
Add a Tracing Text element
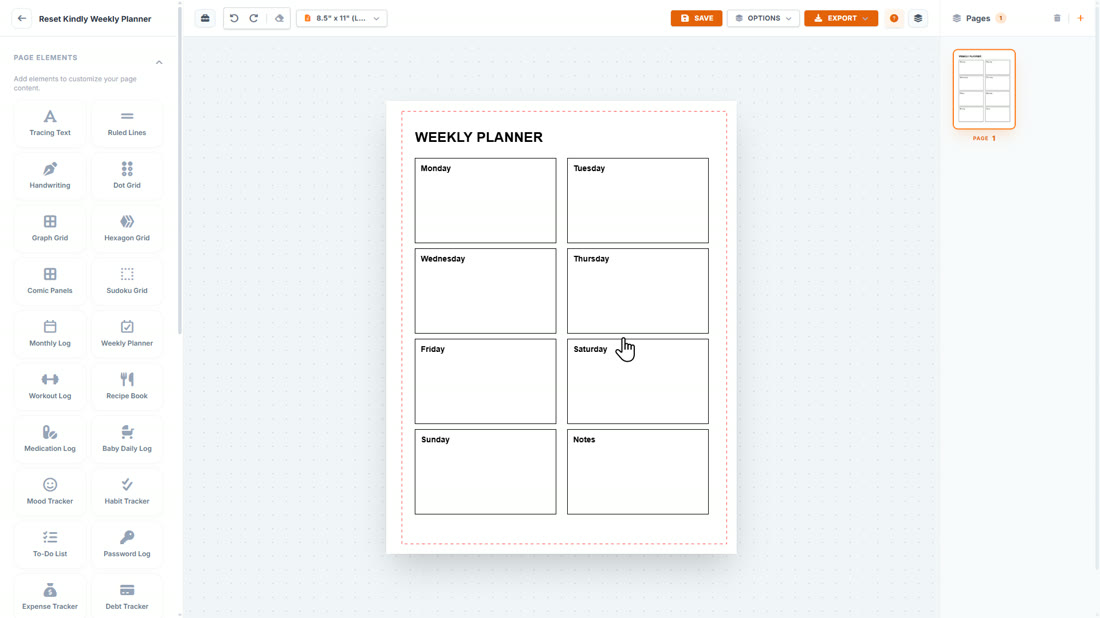pyautogui.click(x=50, y=123)
